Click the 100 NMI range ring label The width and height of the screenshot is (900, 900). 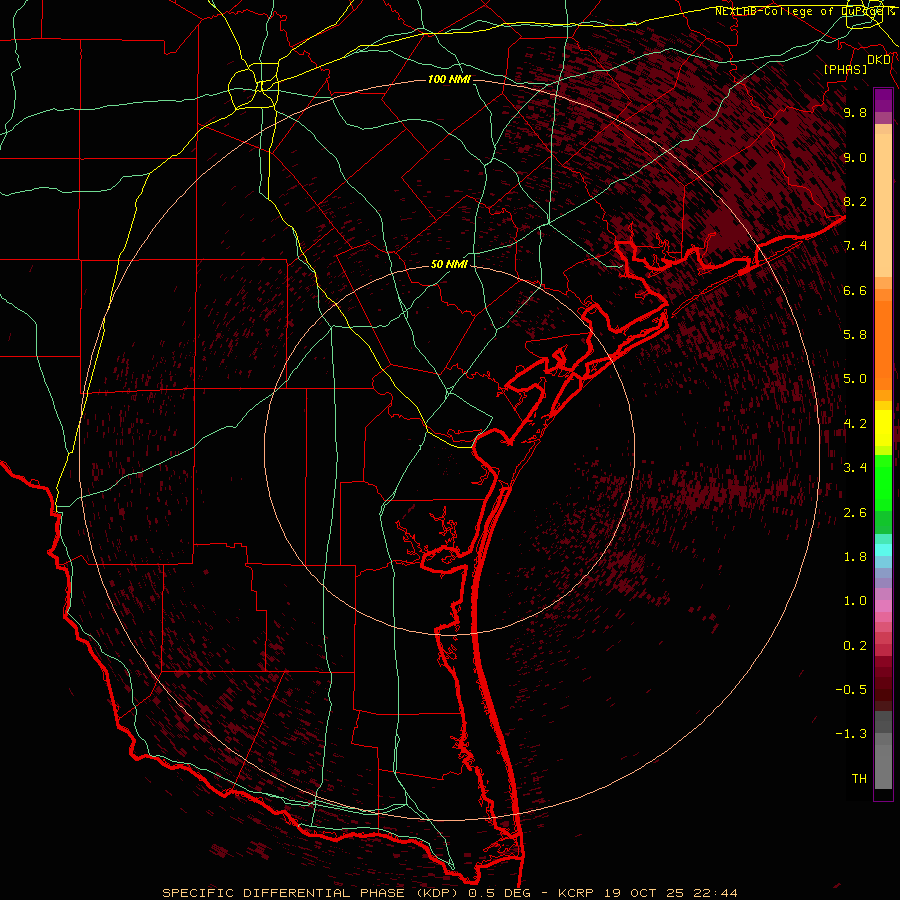click(449, 79)
